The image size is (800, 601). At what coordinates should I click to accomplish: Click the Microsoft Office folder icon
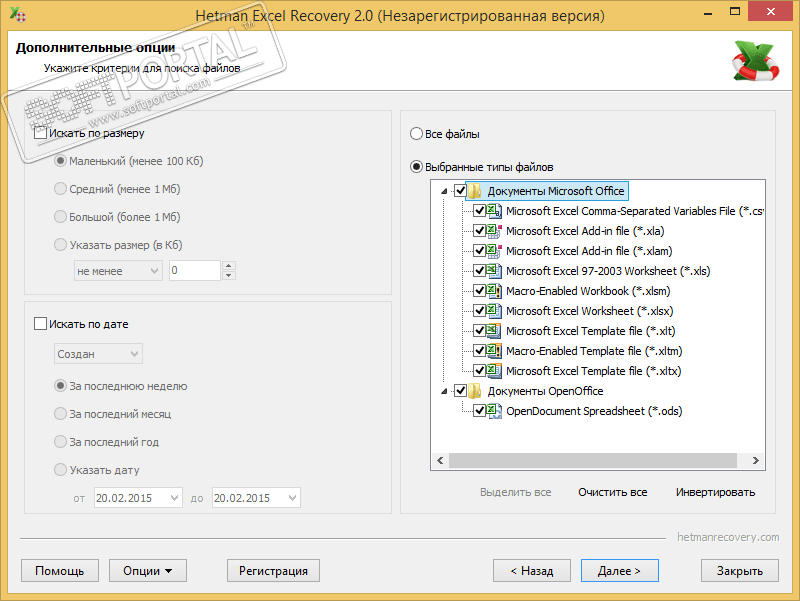point(475,191)
